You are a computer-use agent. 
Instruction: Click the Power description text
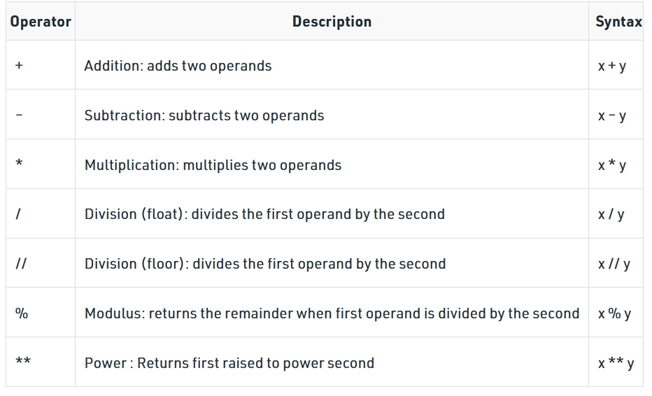click(x=229, y=363)
